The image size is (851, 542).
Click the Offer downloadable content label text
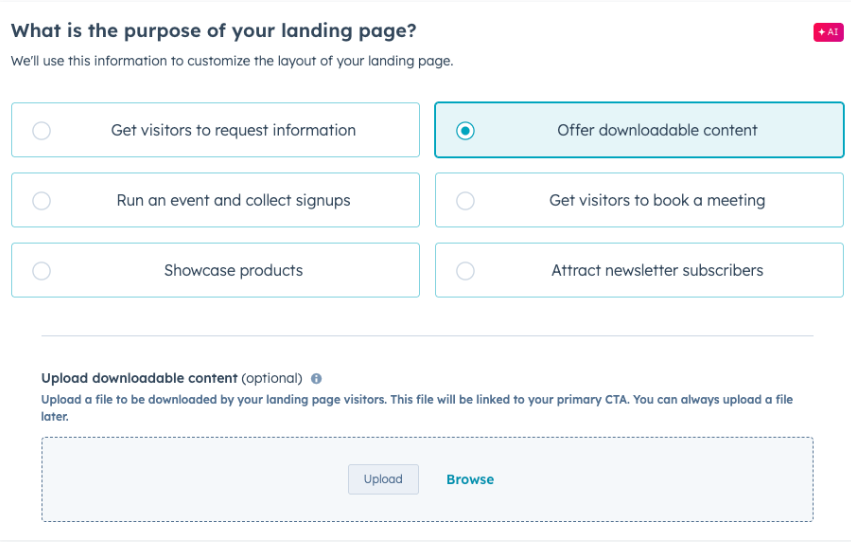point(657,130)
